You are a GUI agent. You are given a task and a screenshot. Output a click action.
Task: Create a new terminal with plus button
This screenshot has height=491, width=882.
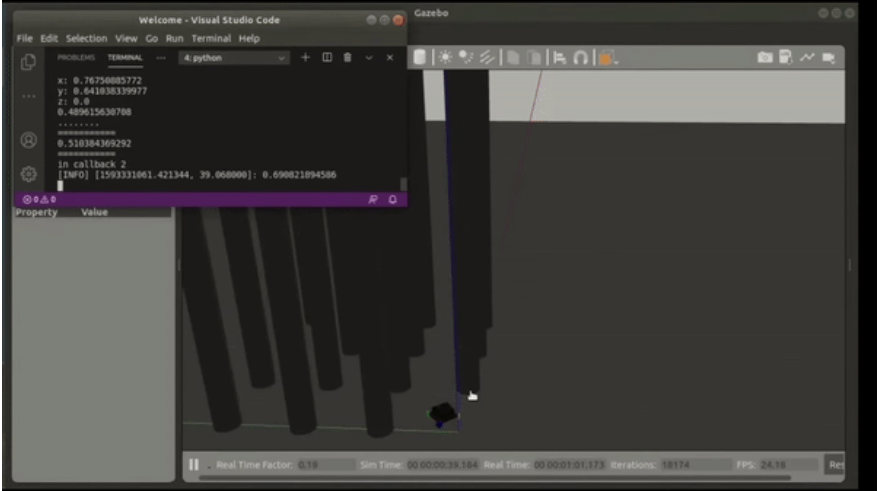(x=306, y=58)
